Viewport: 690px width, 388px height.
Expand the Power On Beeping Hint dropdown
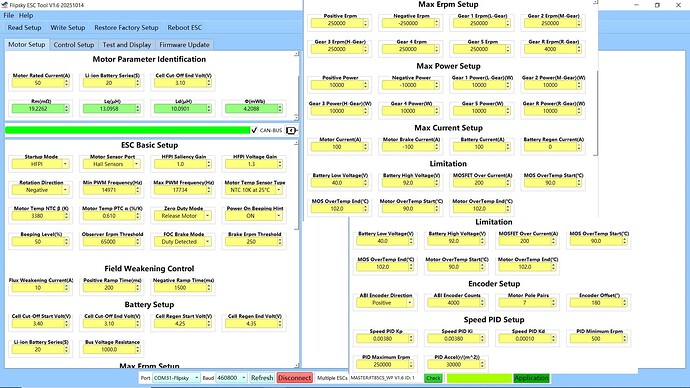click(279, 216)
